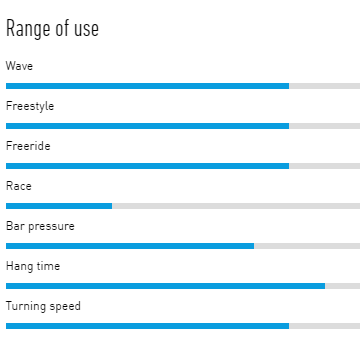363x363 pixels.
Task: Select the Range of use heading
Action: [x=52, y=29]
